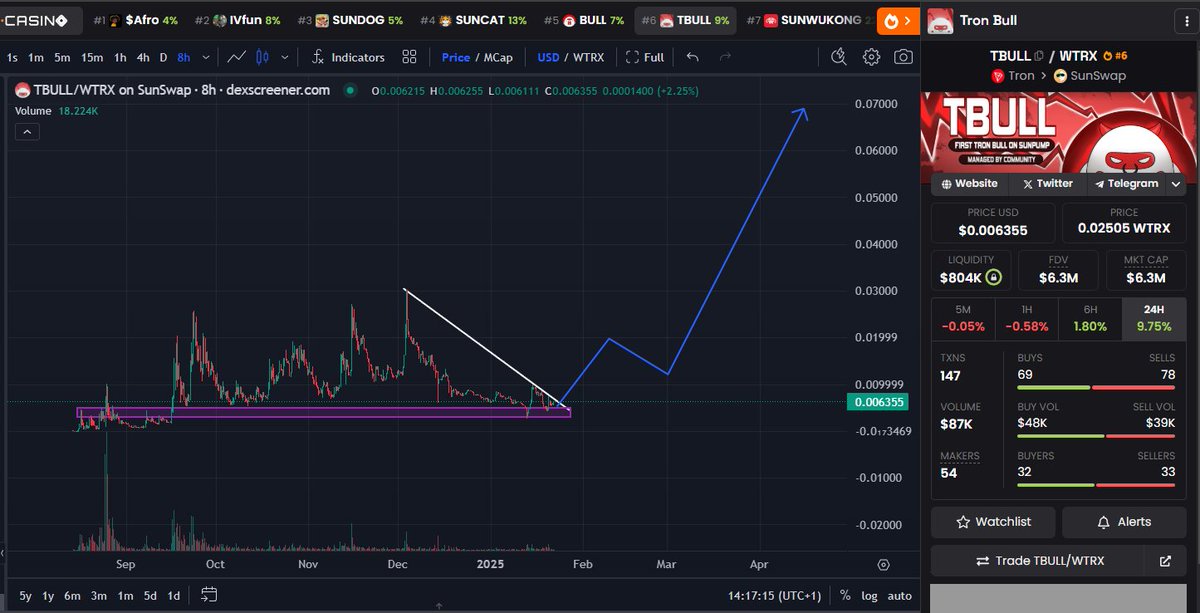1200x613 pixels.
Task: Select the 24H change stat tab
Action: 1154,318
